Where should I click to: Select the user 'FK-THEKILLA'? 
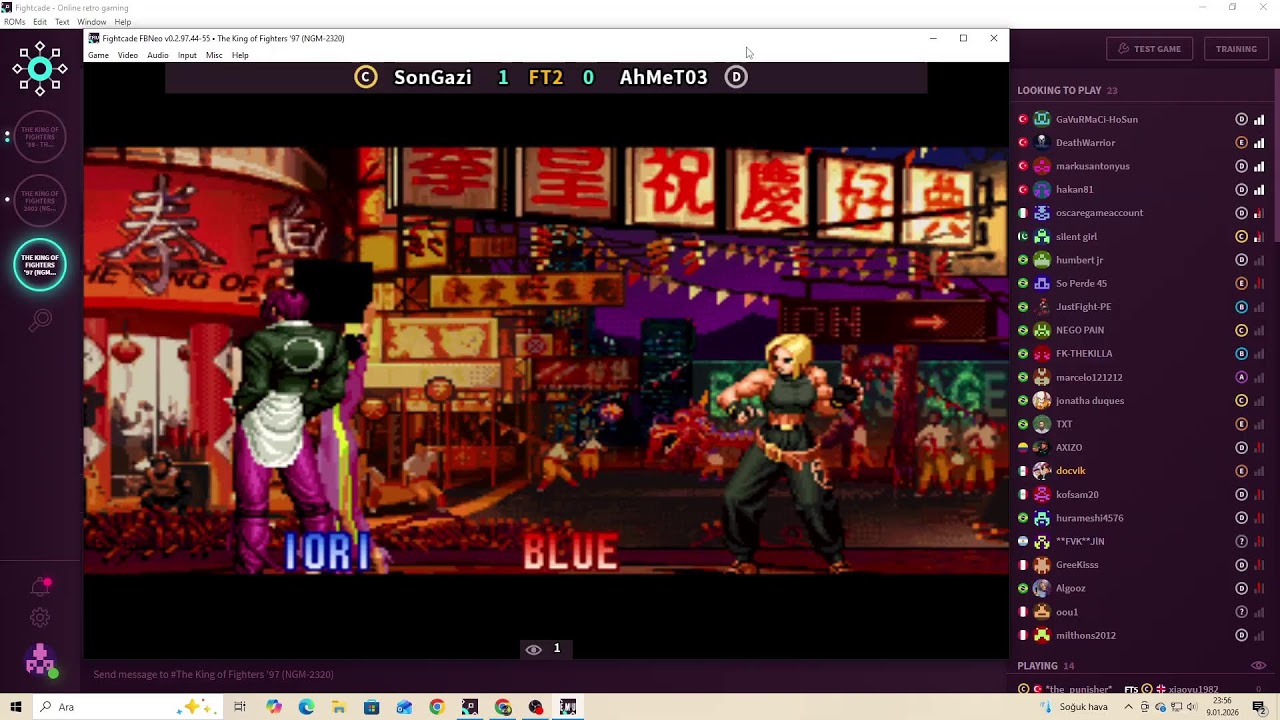click(x=1084, y=354)
